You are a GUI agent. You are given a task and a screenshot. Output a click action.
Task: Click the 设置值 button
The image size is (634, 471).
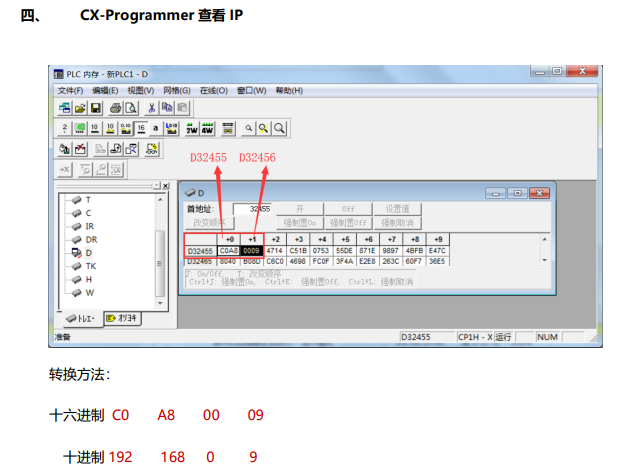(x=397, y=209)
